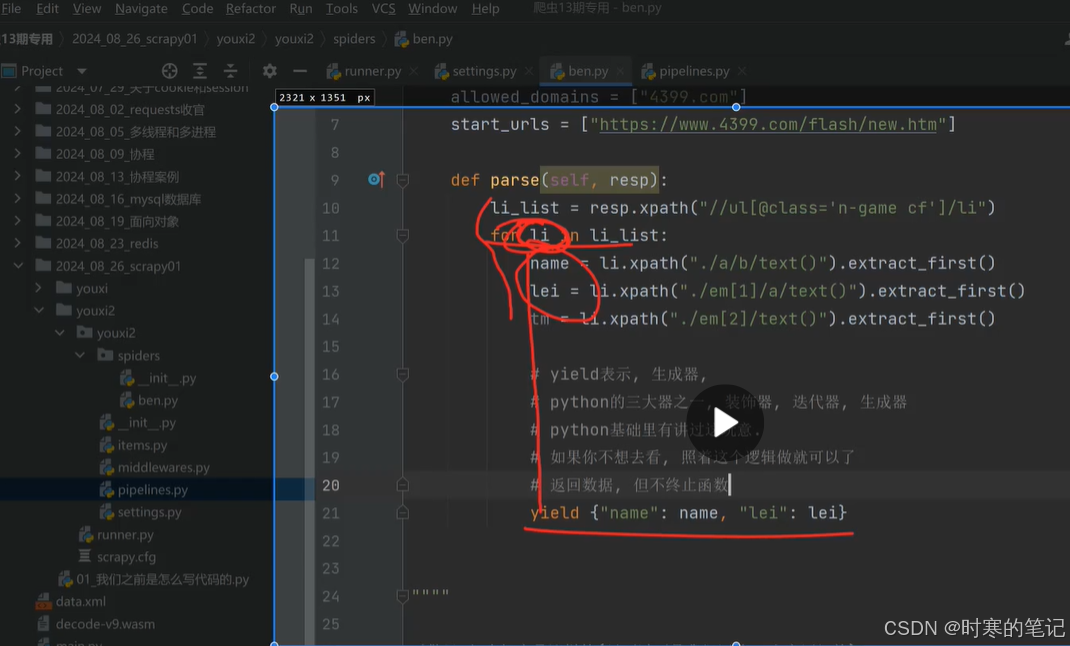Click the Expand All icon in Project toolbar

[x=199, y=70]
